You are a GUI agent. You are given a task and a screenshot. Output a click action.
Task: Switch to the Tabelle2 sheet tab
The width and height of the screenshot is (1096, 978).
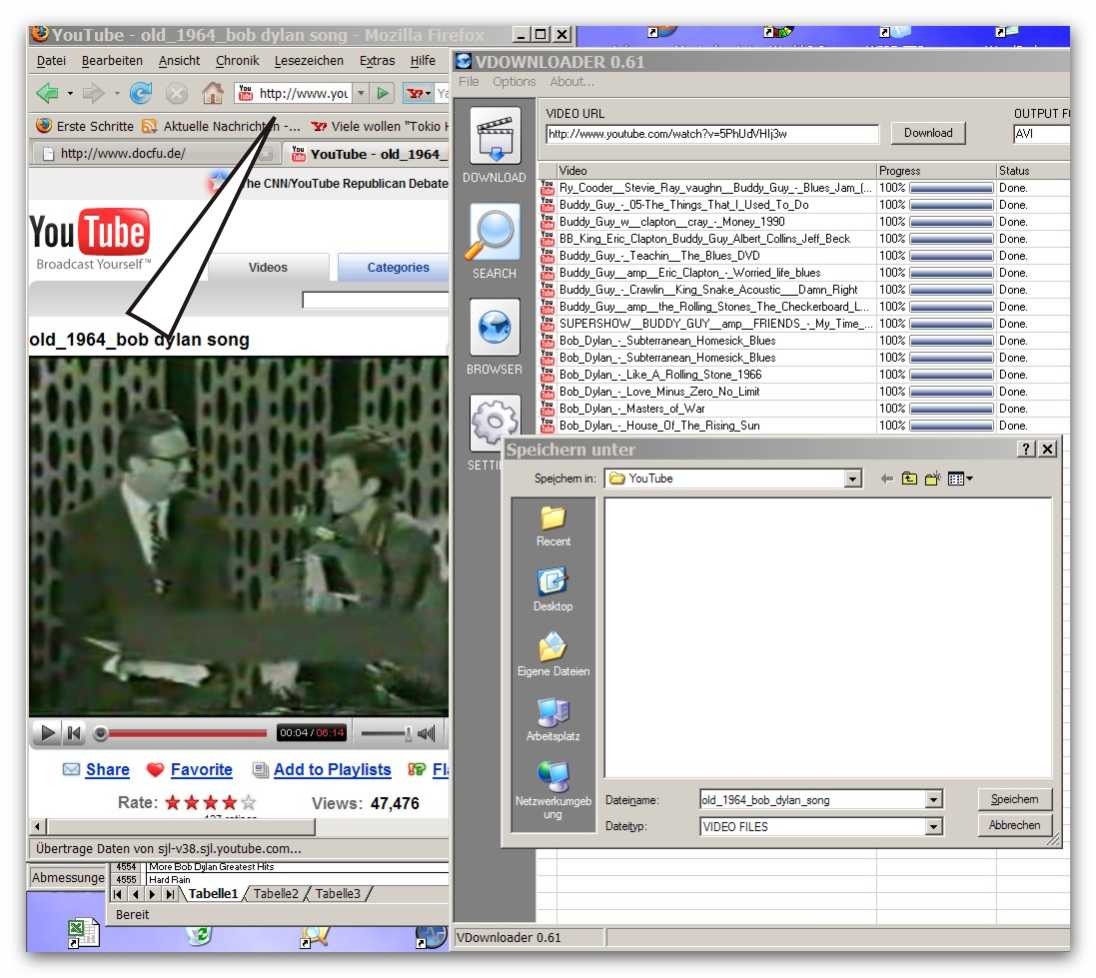(x=275, y=894)
